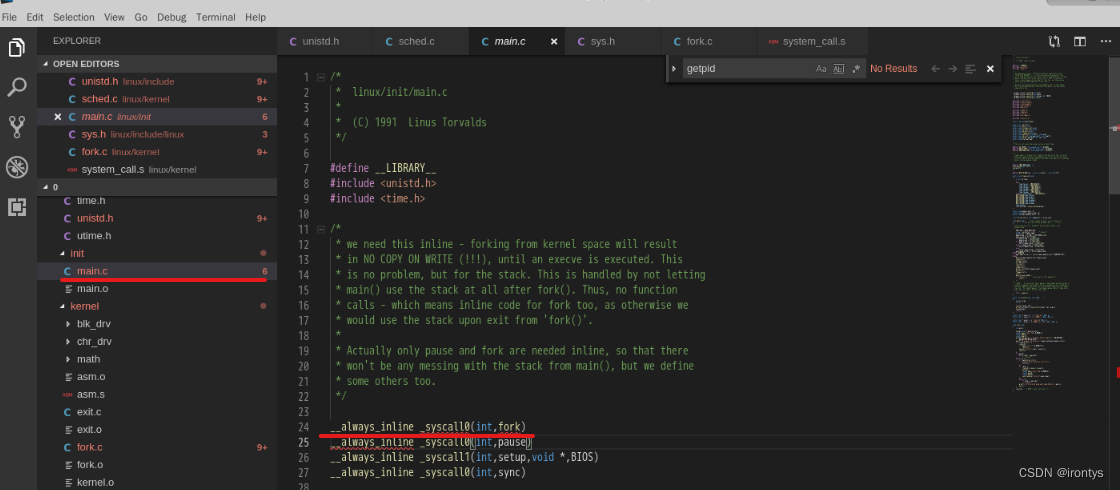Viewport: 1120px width, 490px height.
Task: Open the Search view in activity bar
Action: 17,87
